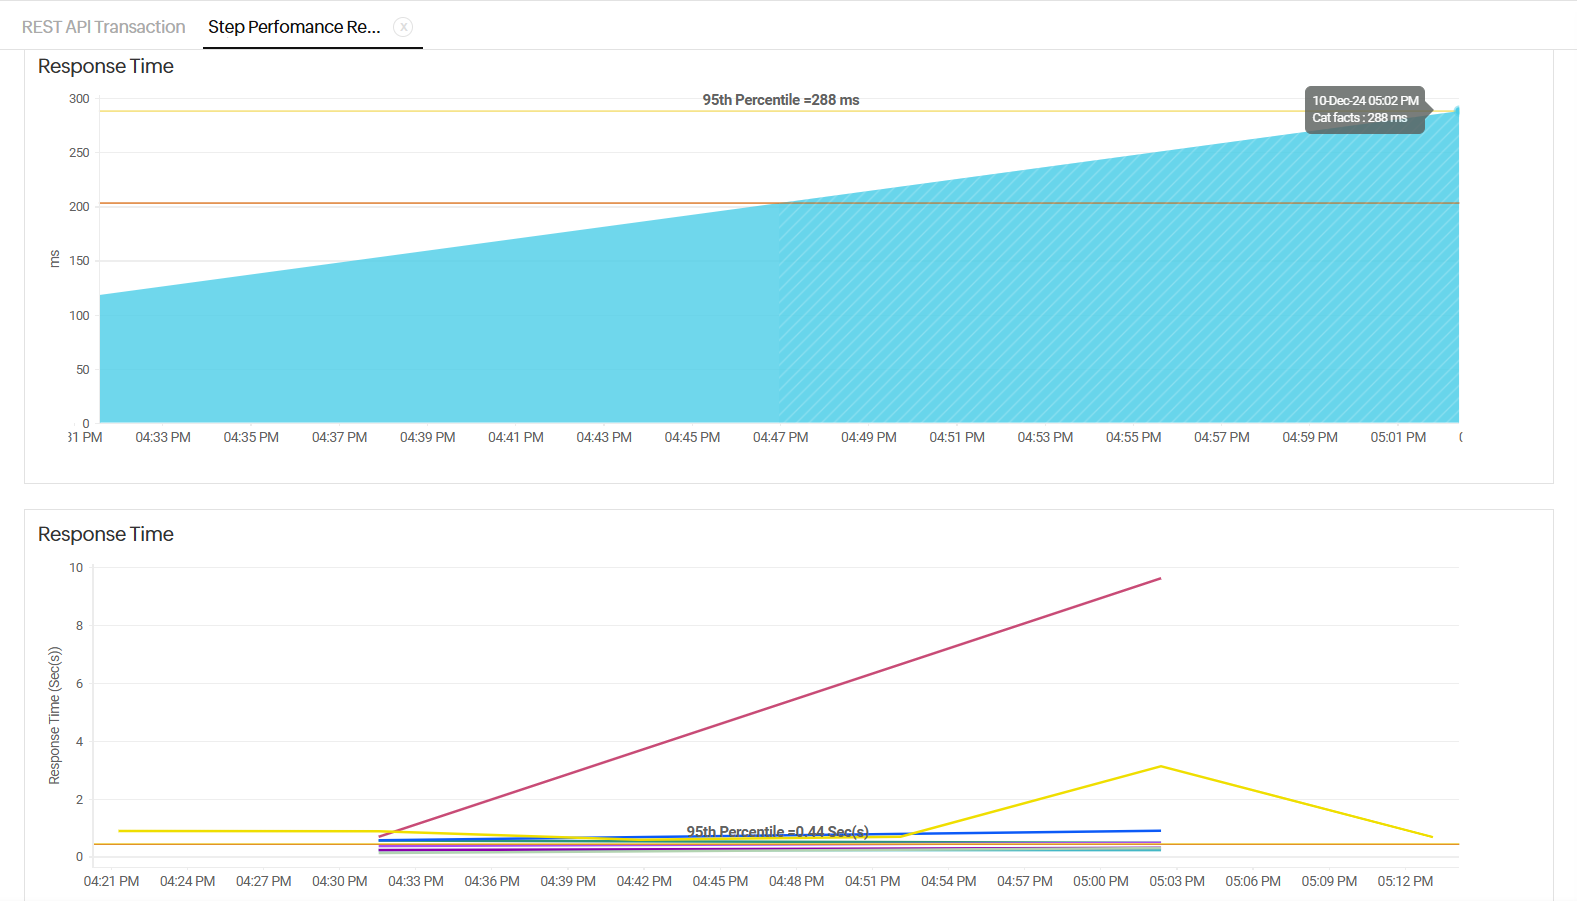
Task: Click the 04:47 PM label on top chart
Action: (x=780, y=437)
